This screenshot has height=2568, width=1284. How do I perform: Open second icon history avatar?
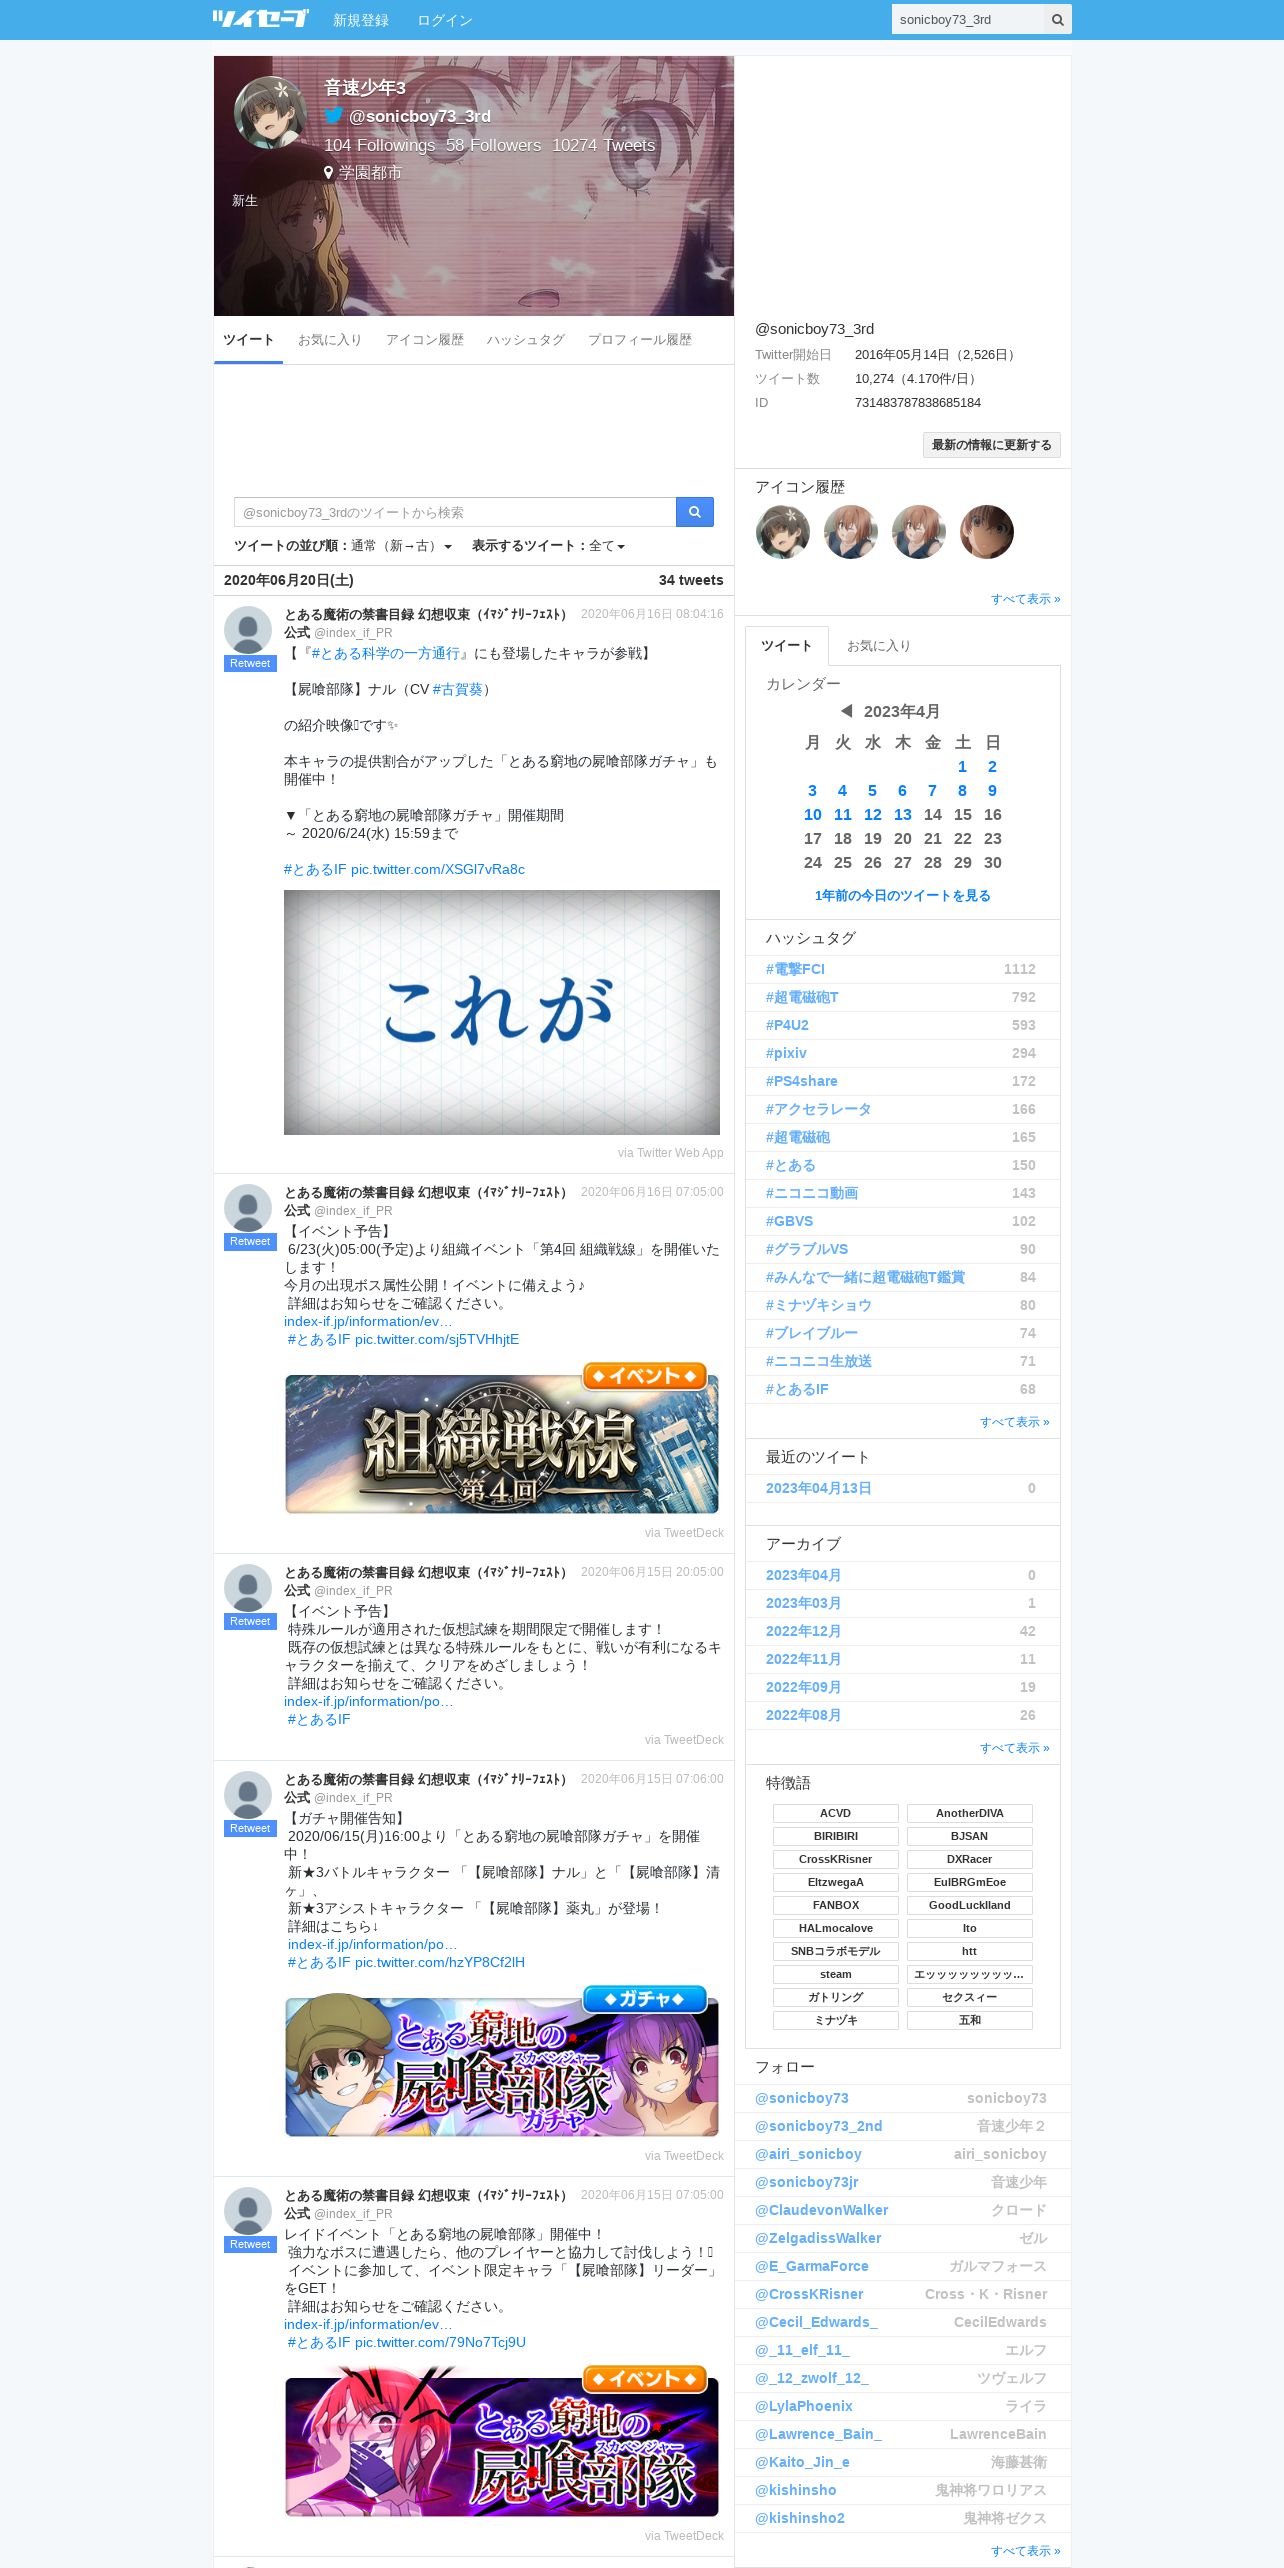click(x=851, y=532)
